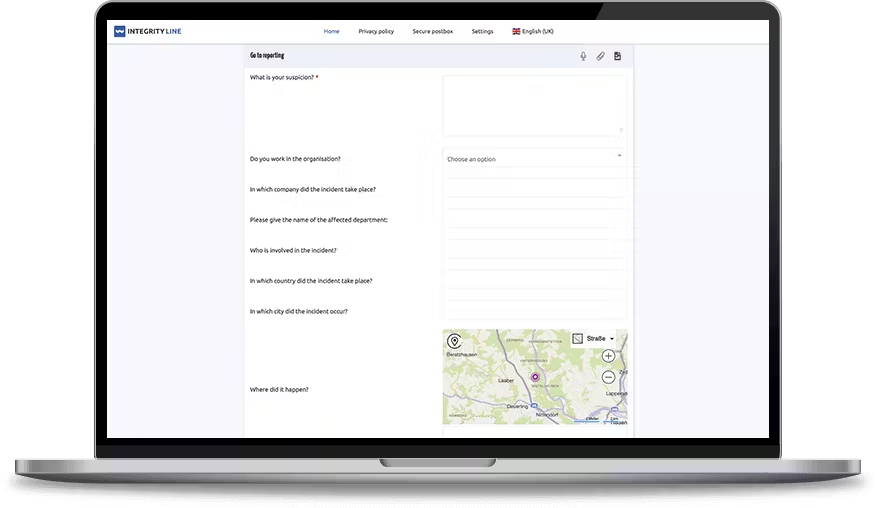877x508 pixels.
Task: Open 'Choose an option' dropdown
Action: 535,159
